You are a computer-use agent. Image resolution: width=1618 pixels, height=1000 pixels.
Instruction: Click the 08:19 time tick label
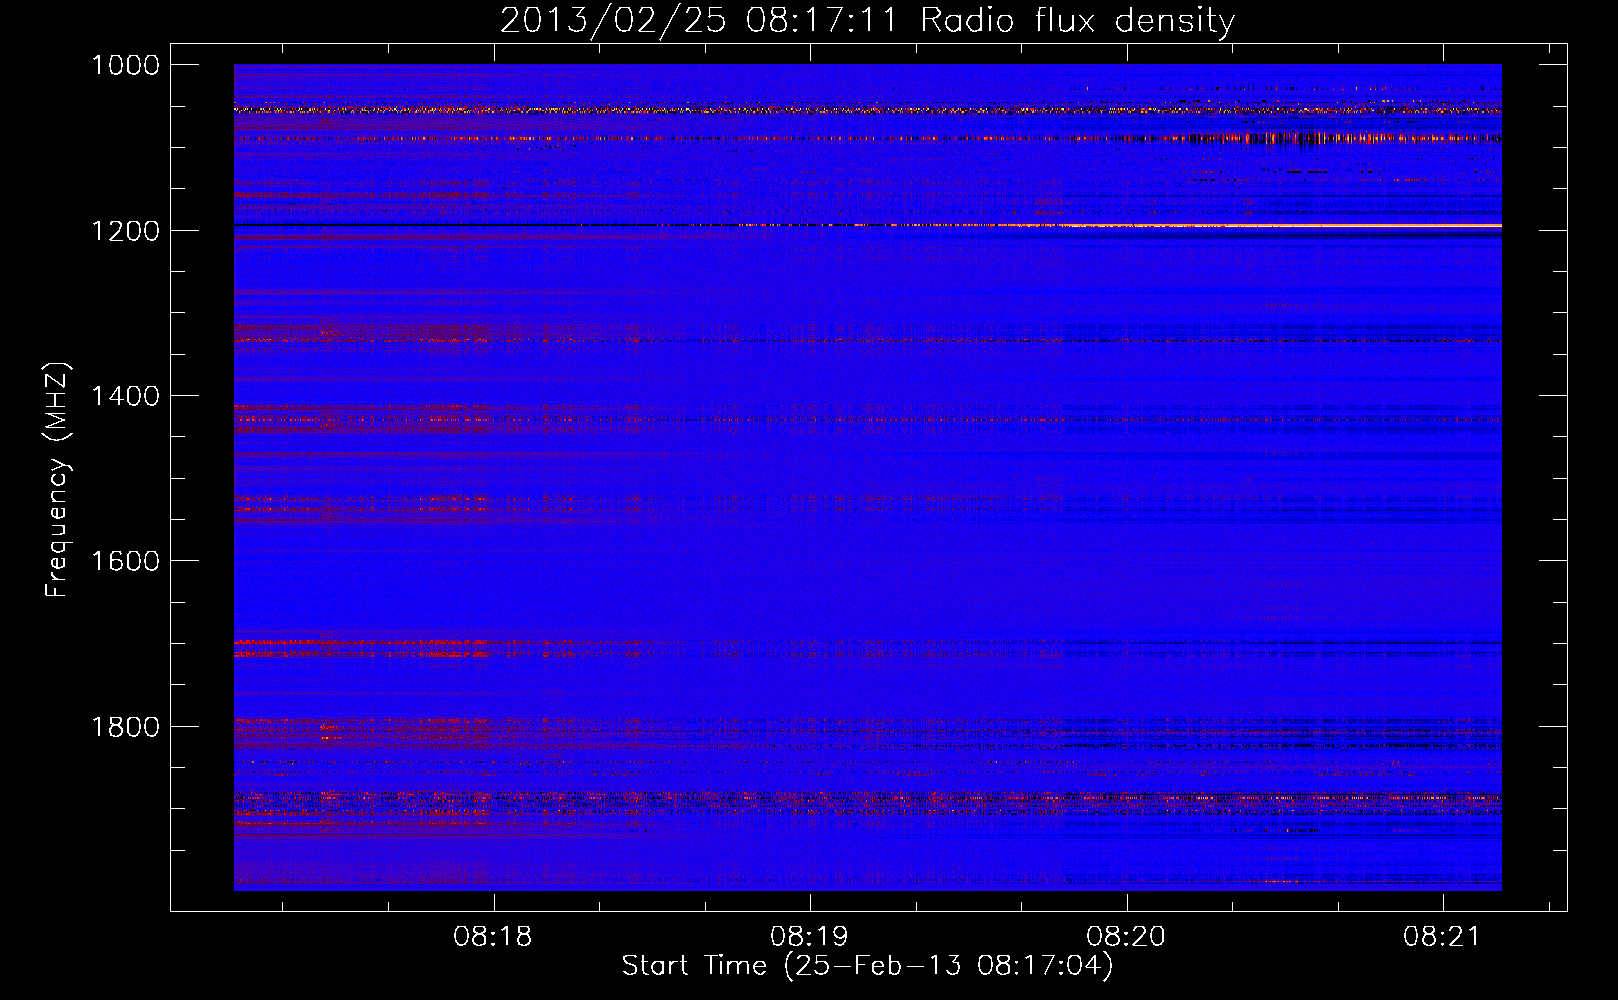pos(809,936)
